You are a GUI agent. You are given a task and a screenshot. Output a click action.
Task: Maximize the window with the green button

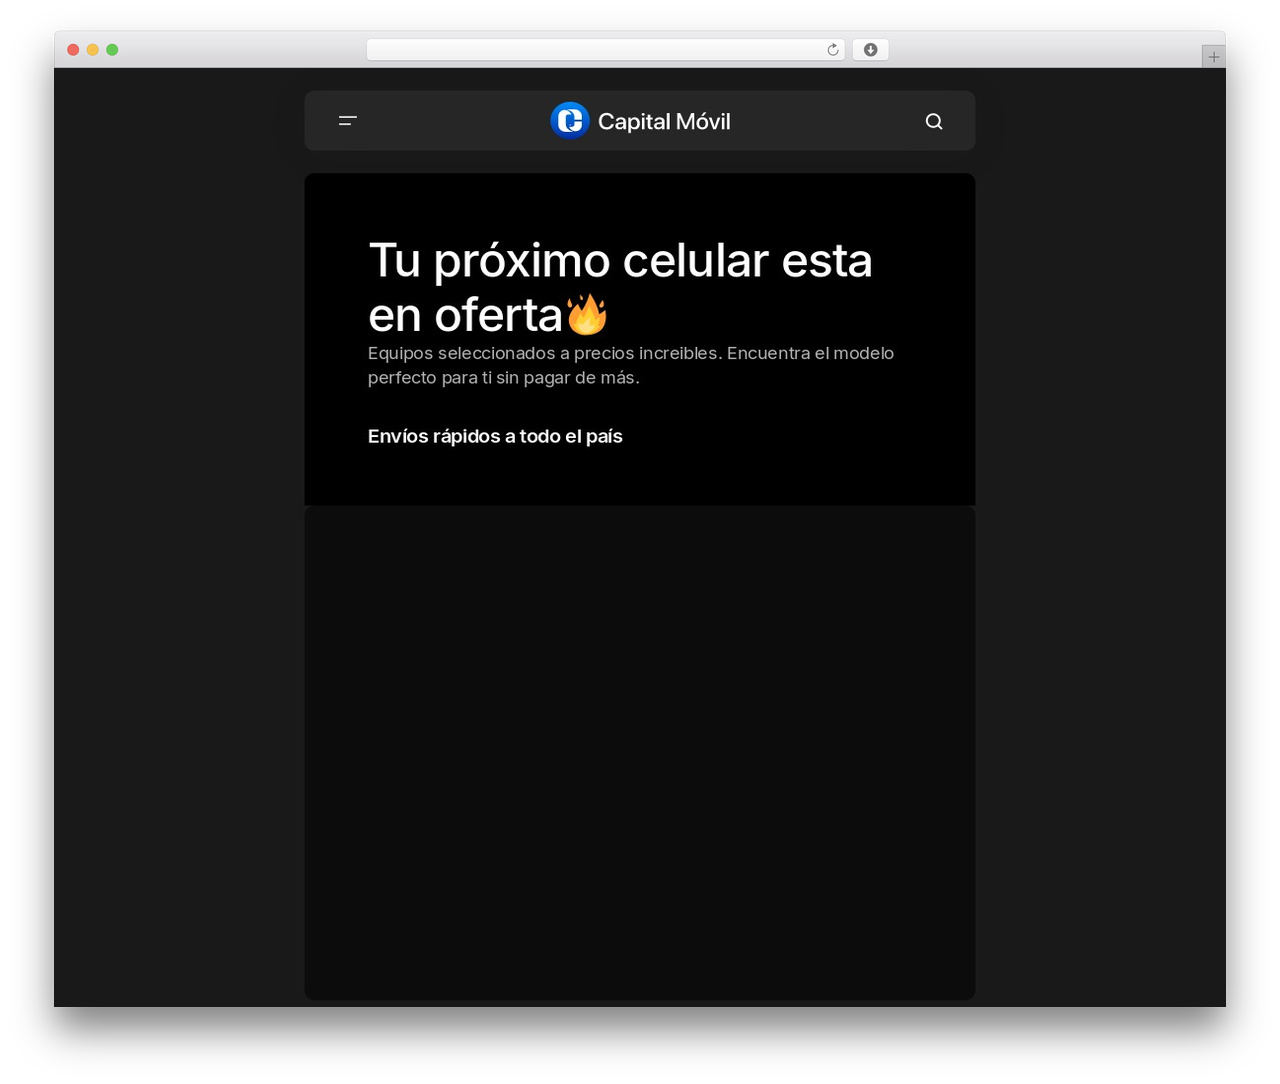tap(112, 50)
